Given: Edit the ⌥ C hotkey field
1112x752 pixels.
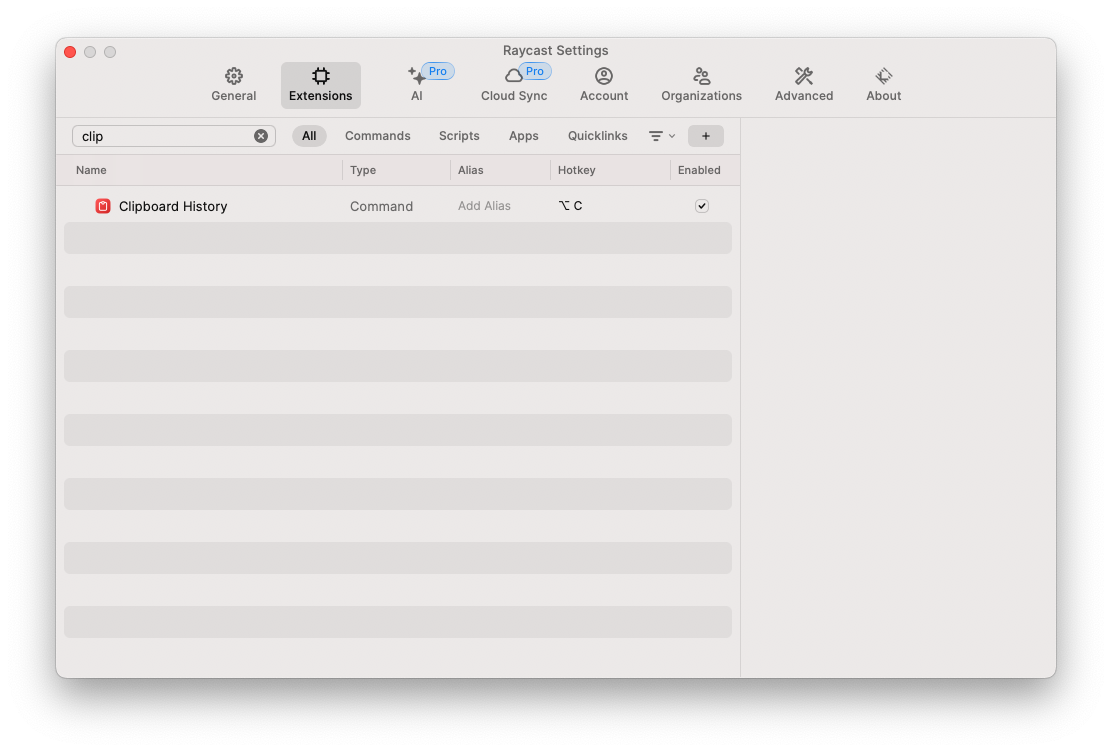Looking at the screenshot, I should tap(570, 206).
